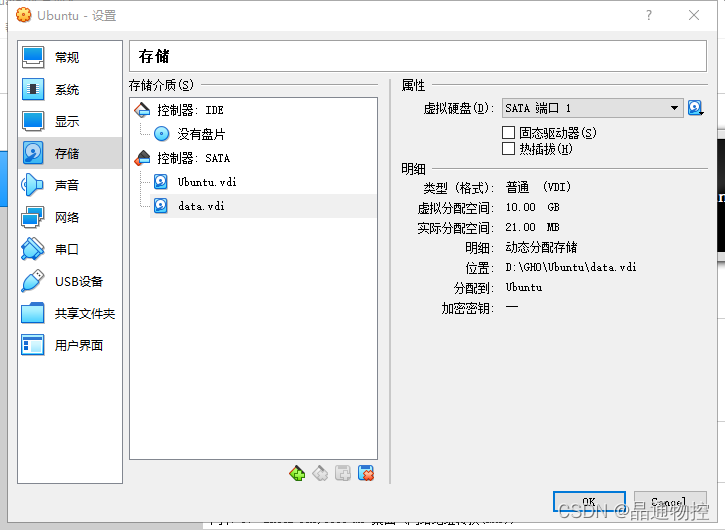Remove the selected attachment with red X icon

coord(366,474)
